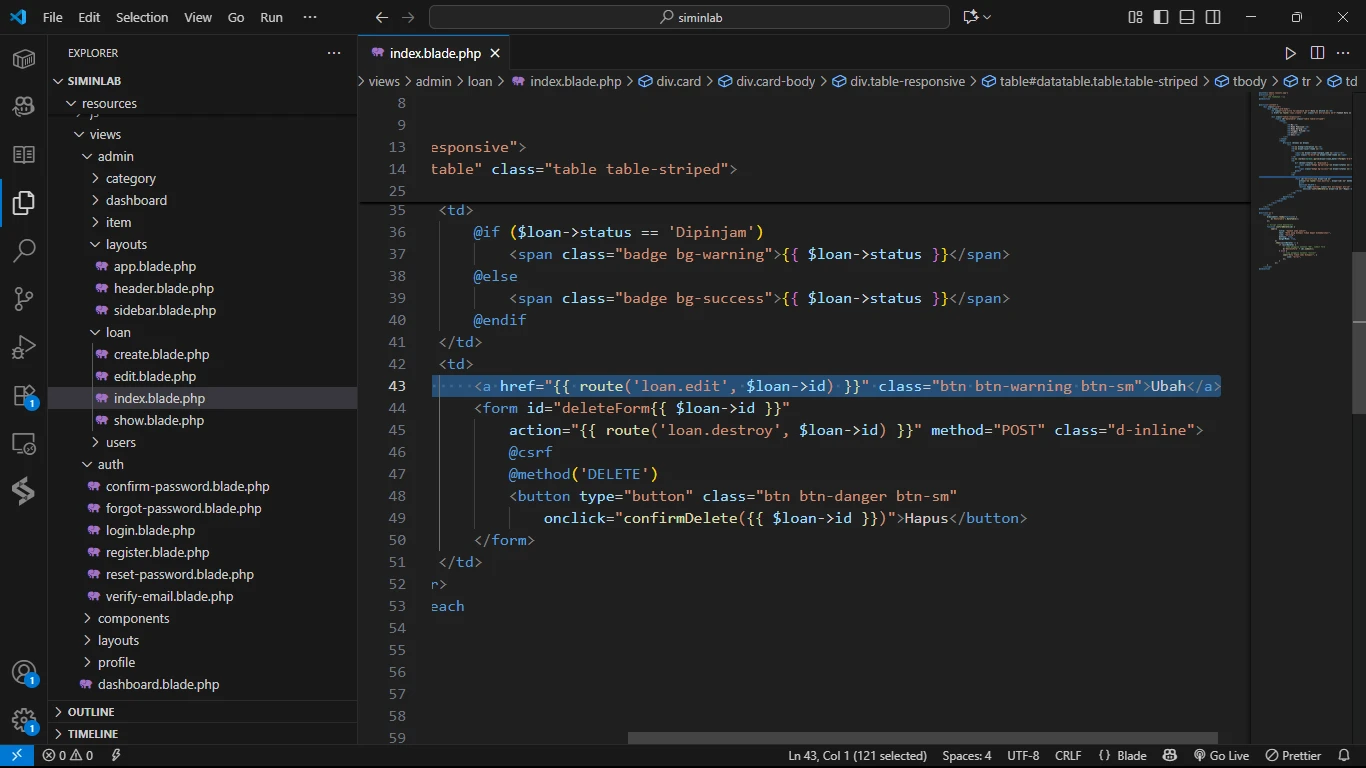Toggle the secondary side bar layout button
Image resolution: width=1366 pixels, height=768 pixels.
pyautogui.click(x=1213, y=17)
